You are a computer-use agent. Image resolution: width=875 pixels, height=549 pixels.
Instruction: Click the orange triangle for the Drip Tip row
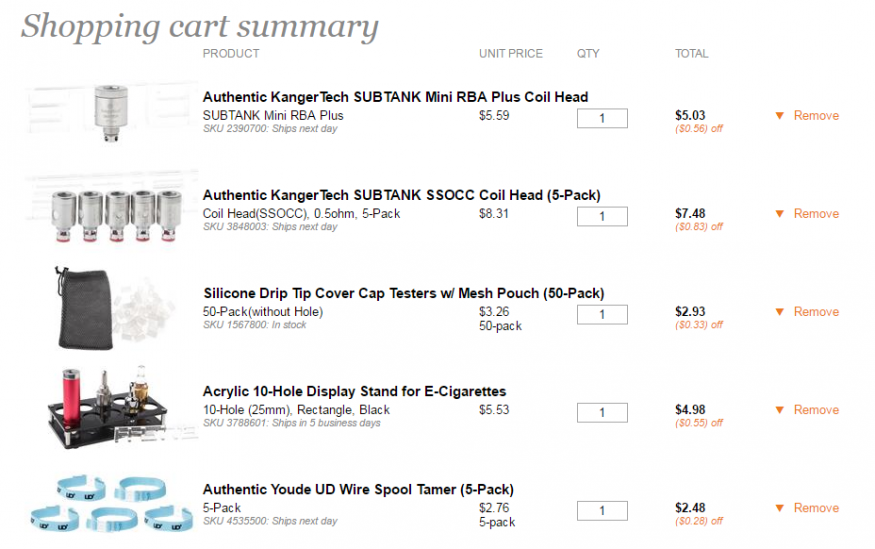coord(779,312)
